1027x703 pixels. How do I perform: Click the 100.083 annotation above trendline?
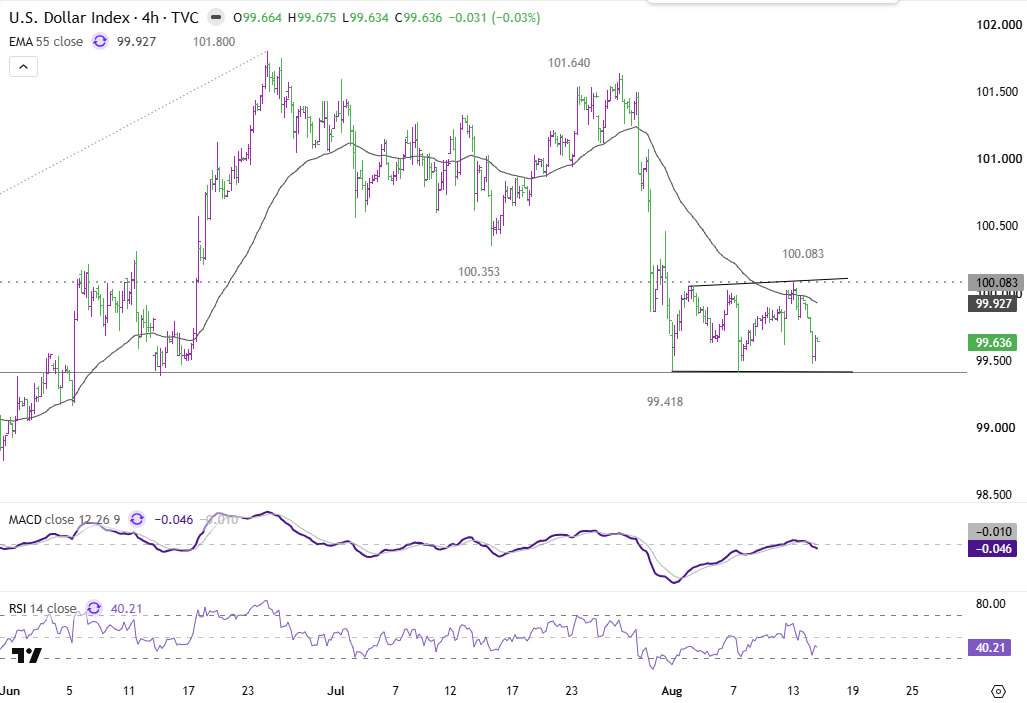point(803,254)
